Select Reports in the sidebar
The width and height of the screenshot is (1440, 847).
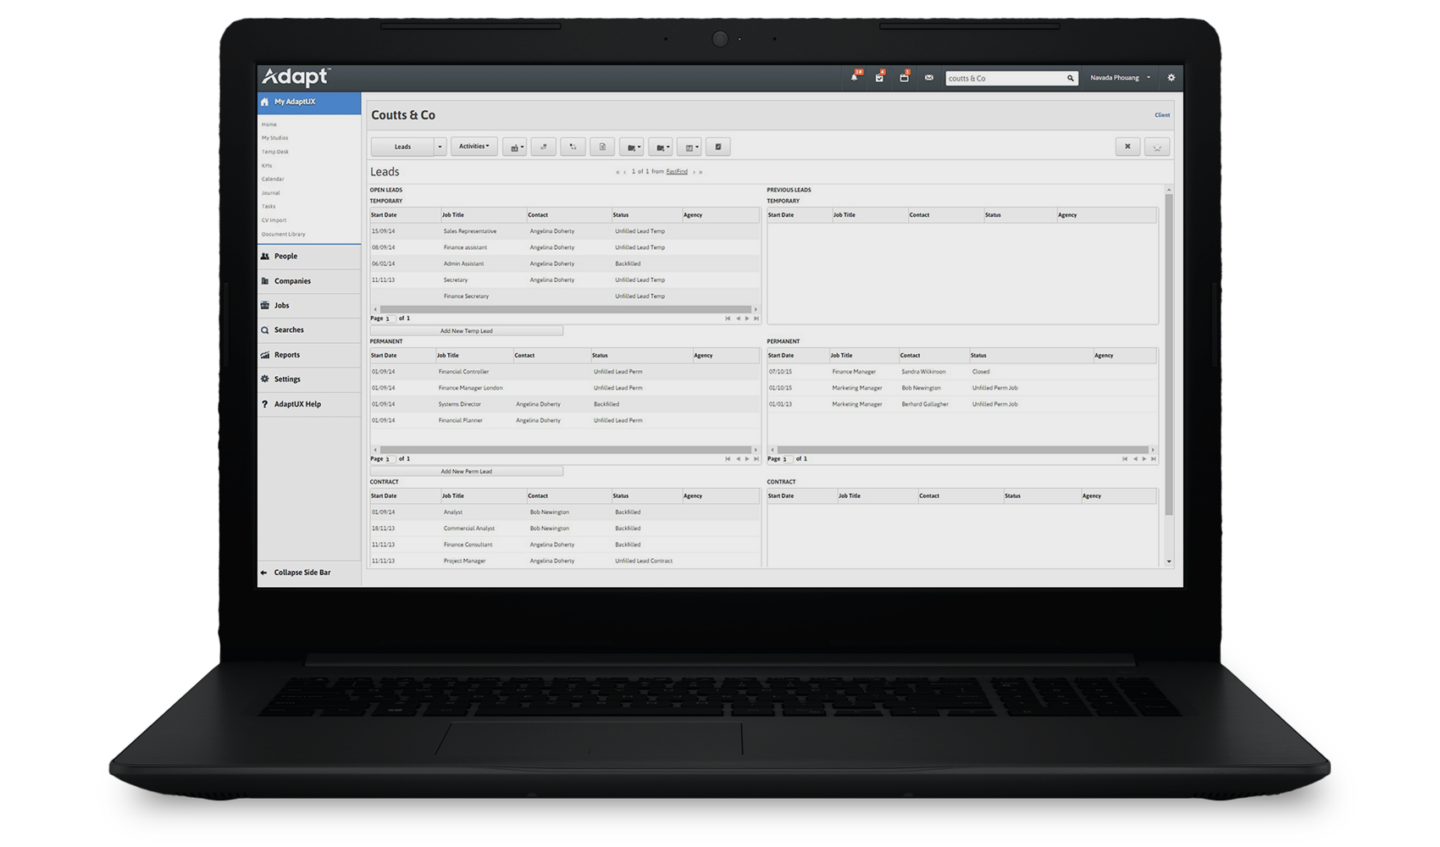click(x=287, y=355)
